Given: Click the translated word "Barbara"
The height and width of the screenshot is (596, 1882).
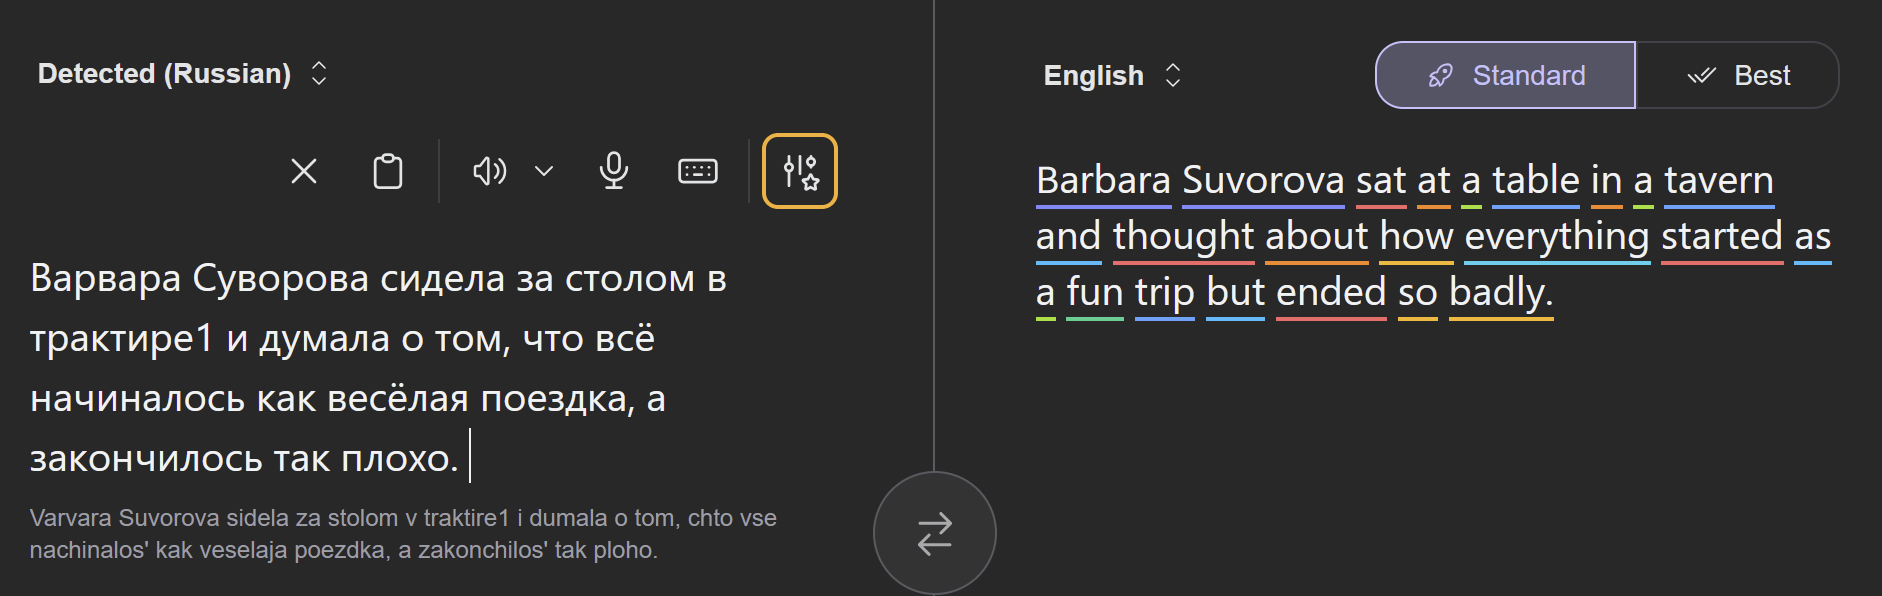Looking at the screenshot, I should coord(1103,181).
